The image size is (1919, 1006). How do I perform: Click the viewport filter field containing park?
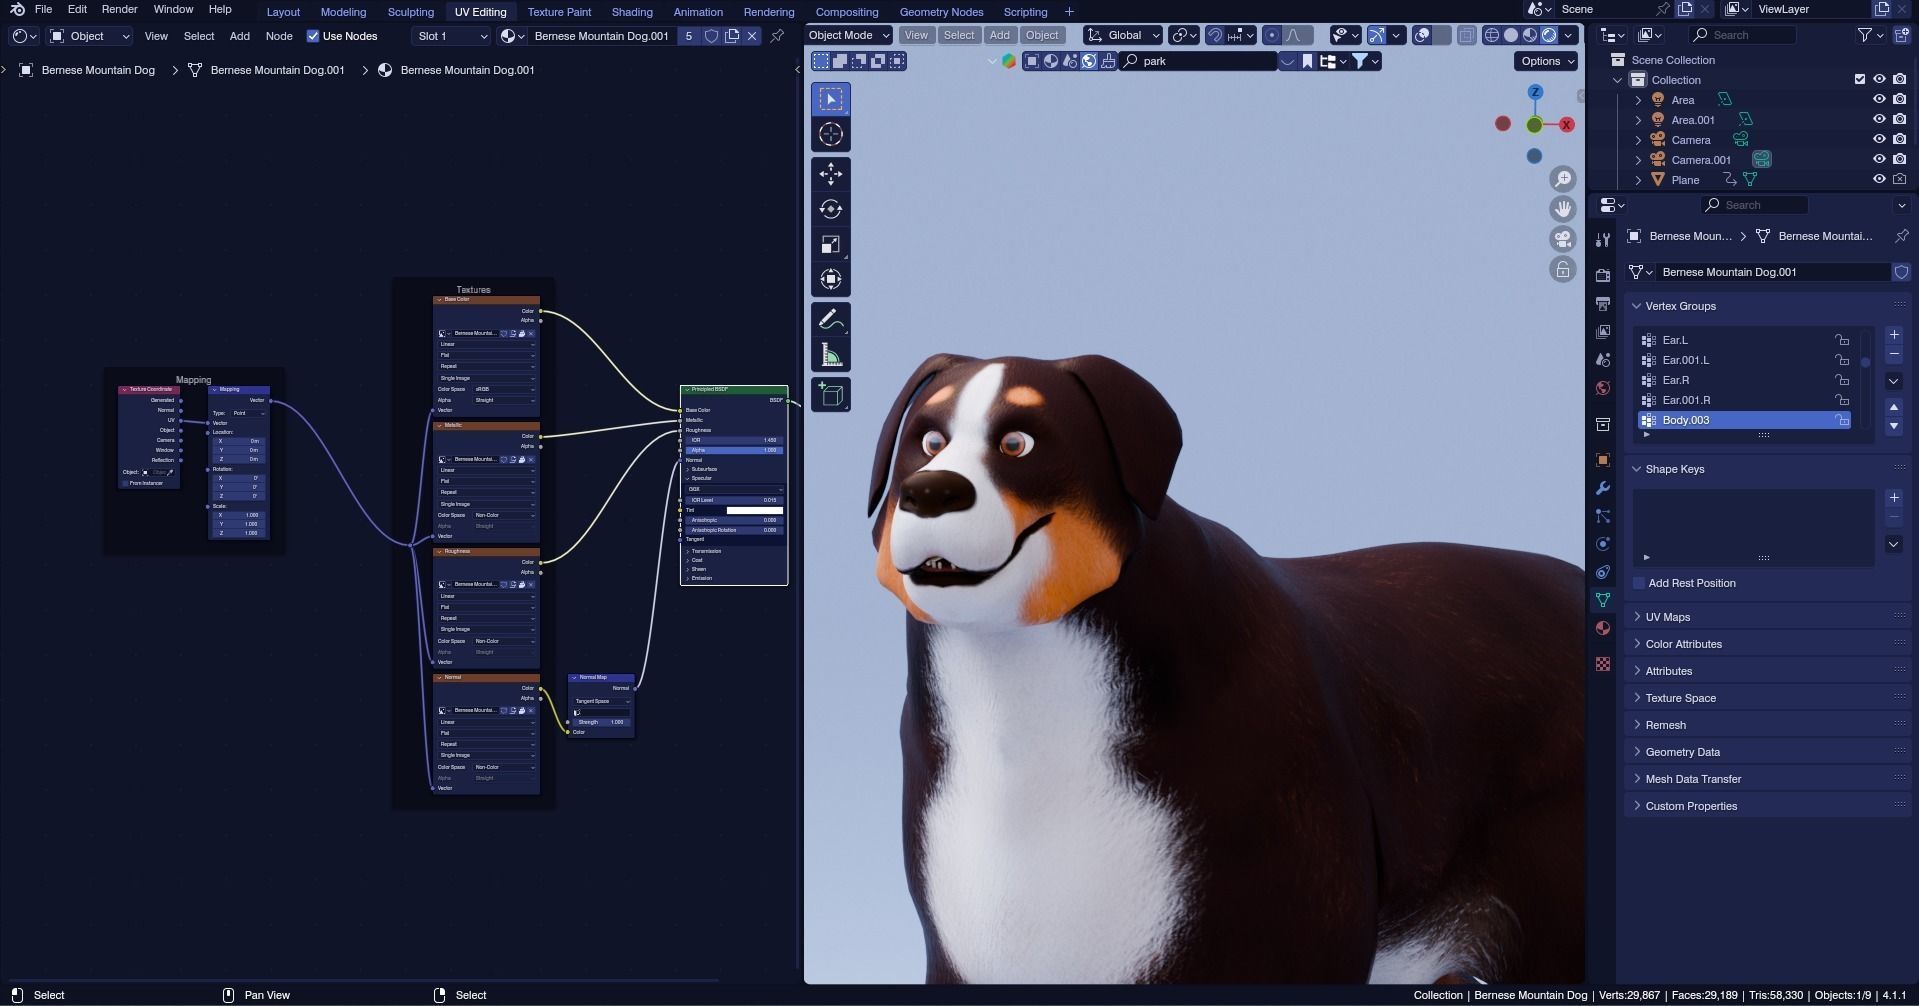1200,61
